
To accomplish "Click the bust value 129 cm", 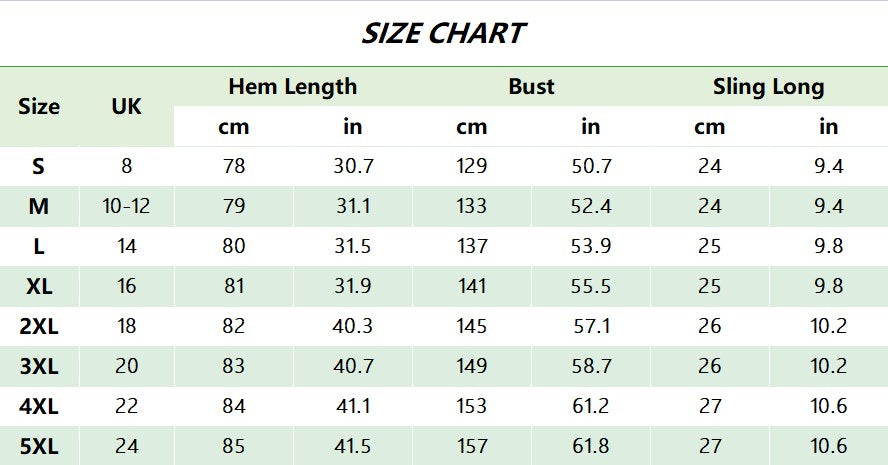I will click(471, 166).
